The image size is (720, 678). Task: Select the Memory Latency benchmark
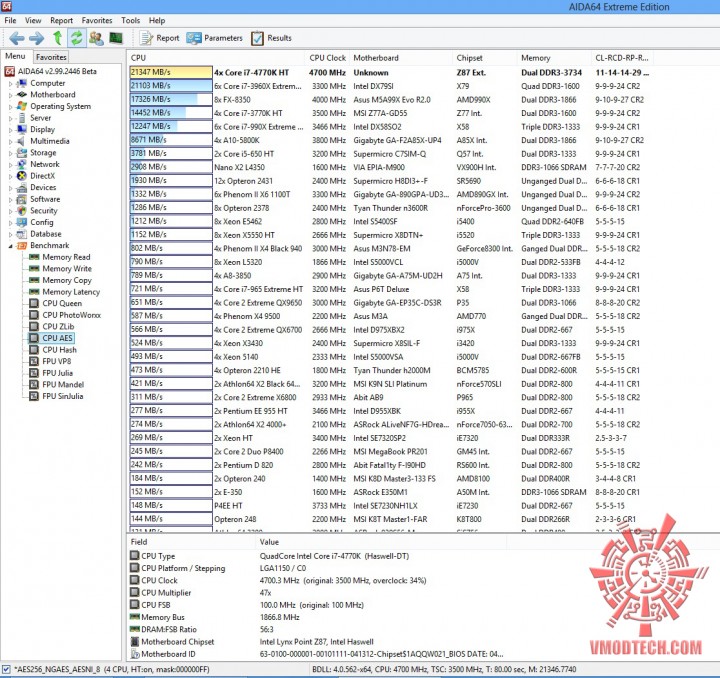(x=71, y=291)
